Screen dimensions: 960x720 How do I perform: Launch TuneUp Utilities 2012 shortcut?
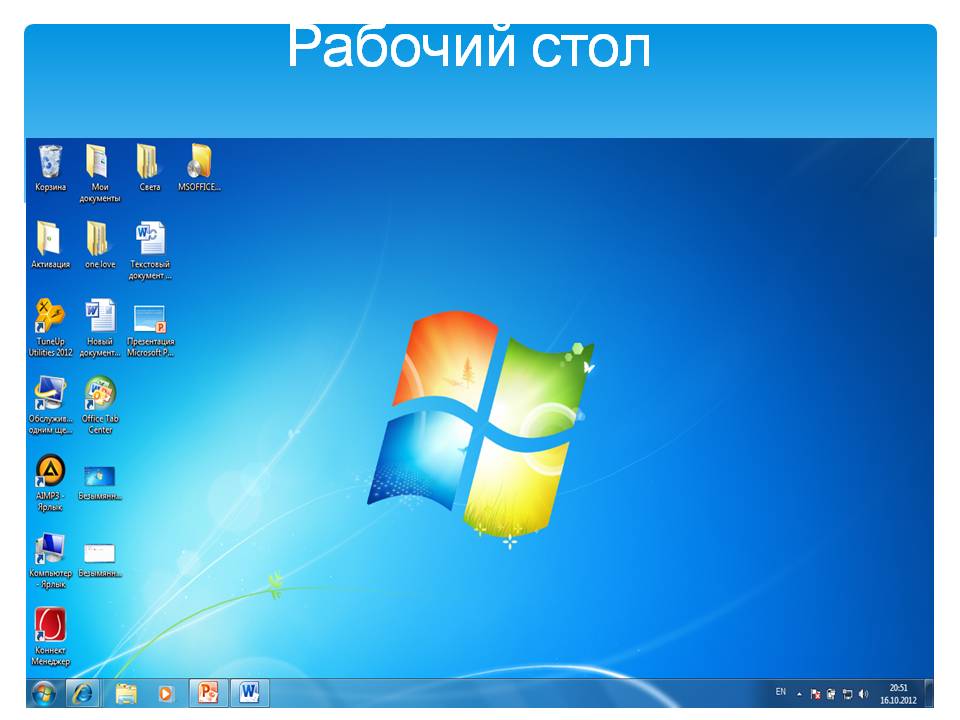click(50, 318)
